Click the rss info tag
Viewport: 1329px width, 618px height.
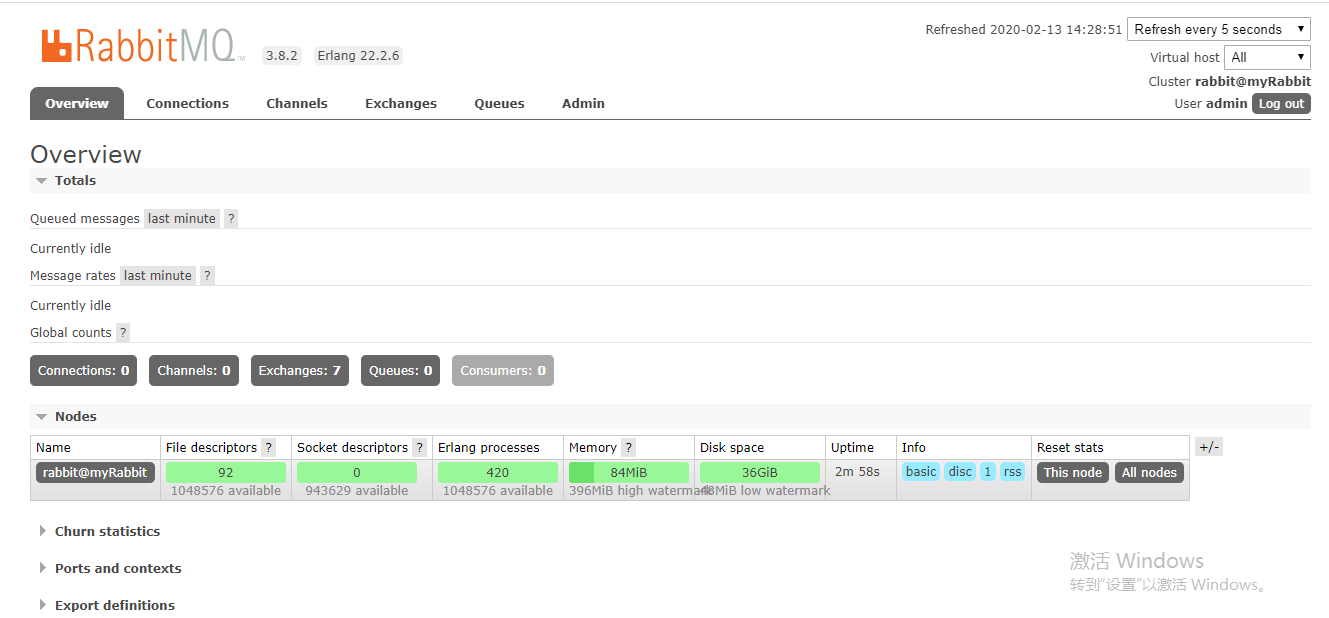1013,472
